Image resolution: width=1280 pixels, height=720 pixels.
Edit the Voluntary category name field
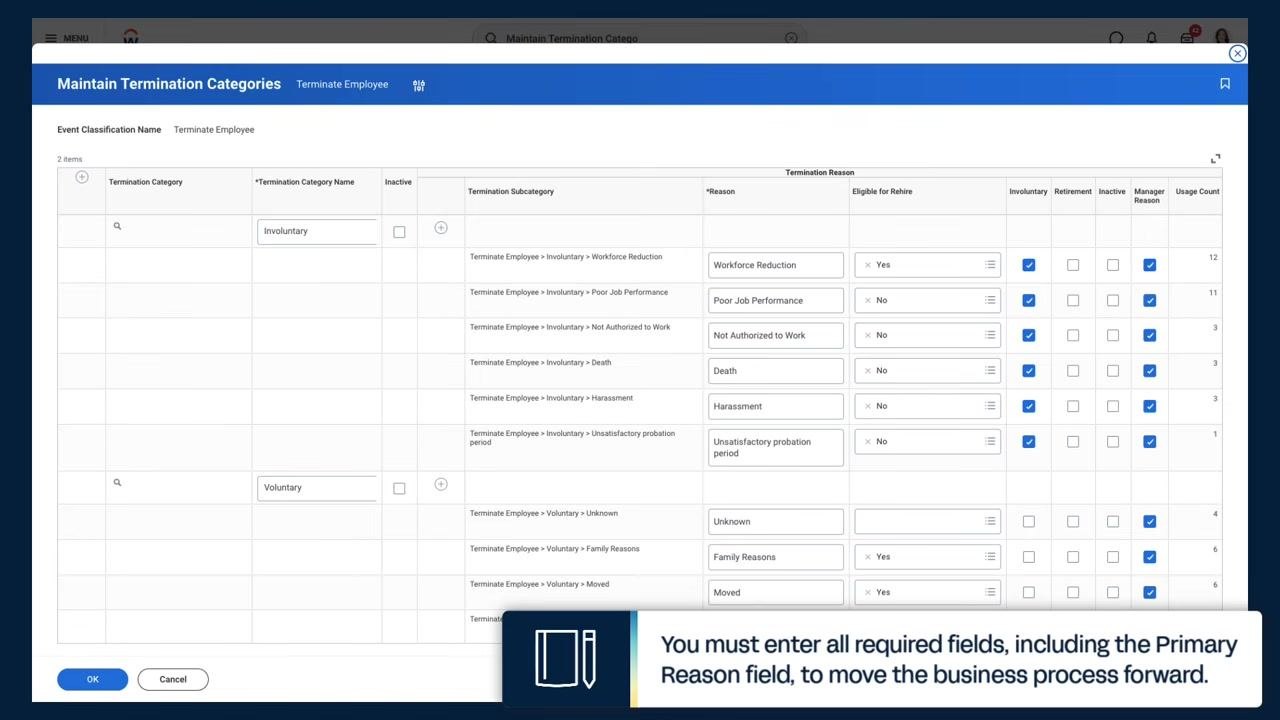point(317,488)
